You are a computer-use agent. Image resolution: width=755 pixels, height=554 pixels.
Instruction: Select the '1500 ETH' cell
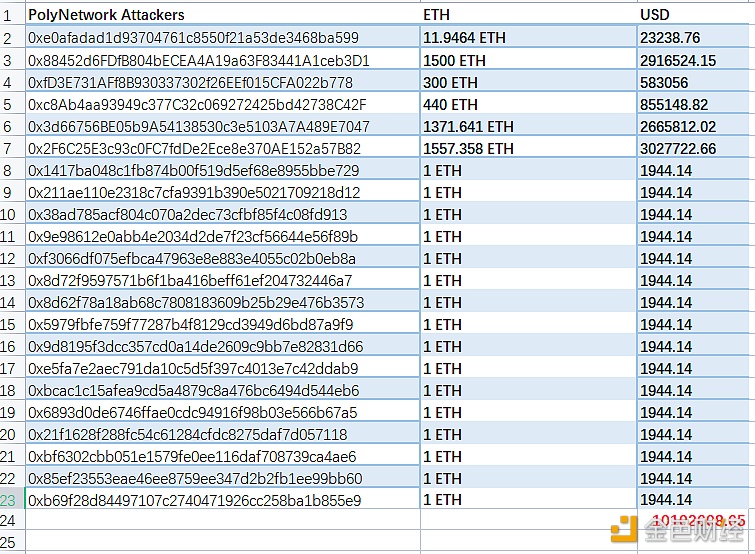[x=529, y=60]
